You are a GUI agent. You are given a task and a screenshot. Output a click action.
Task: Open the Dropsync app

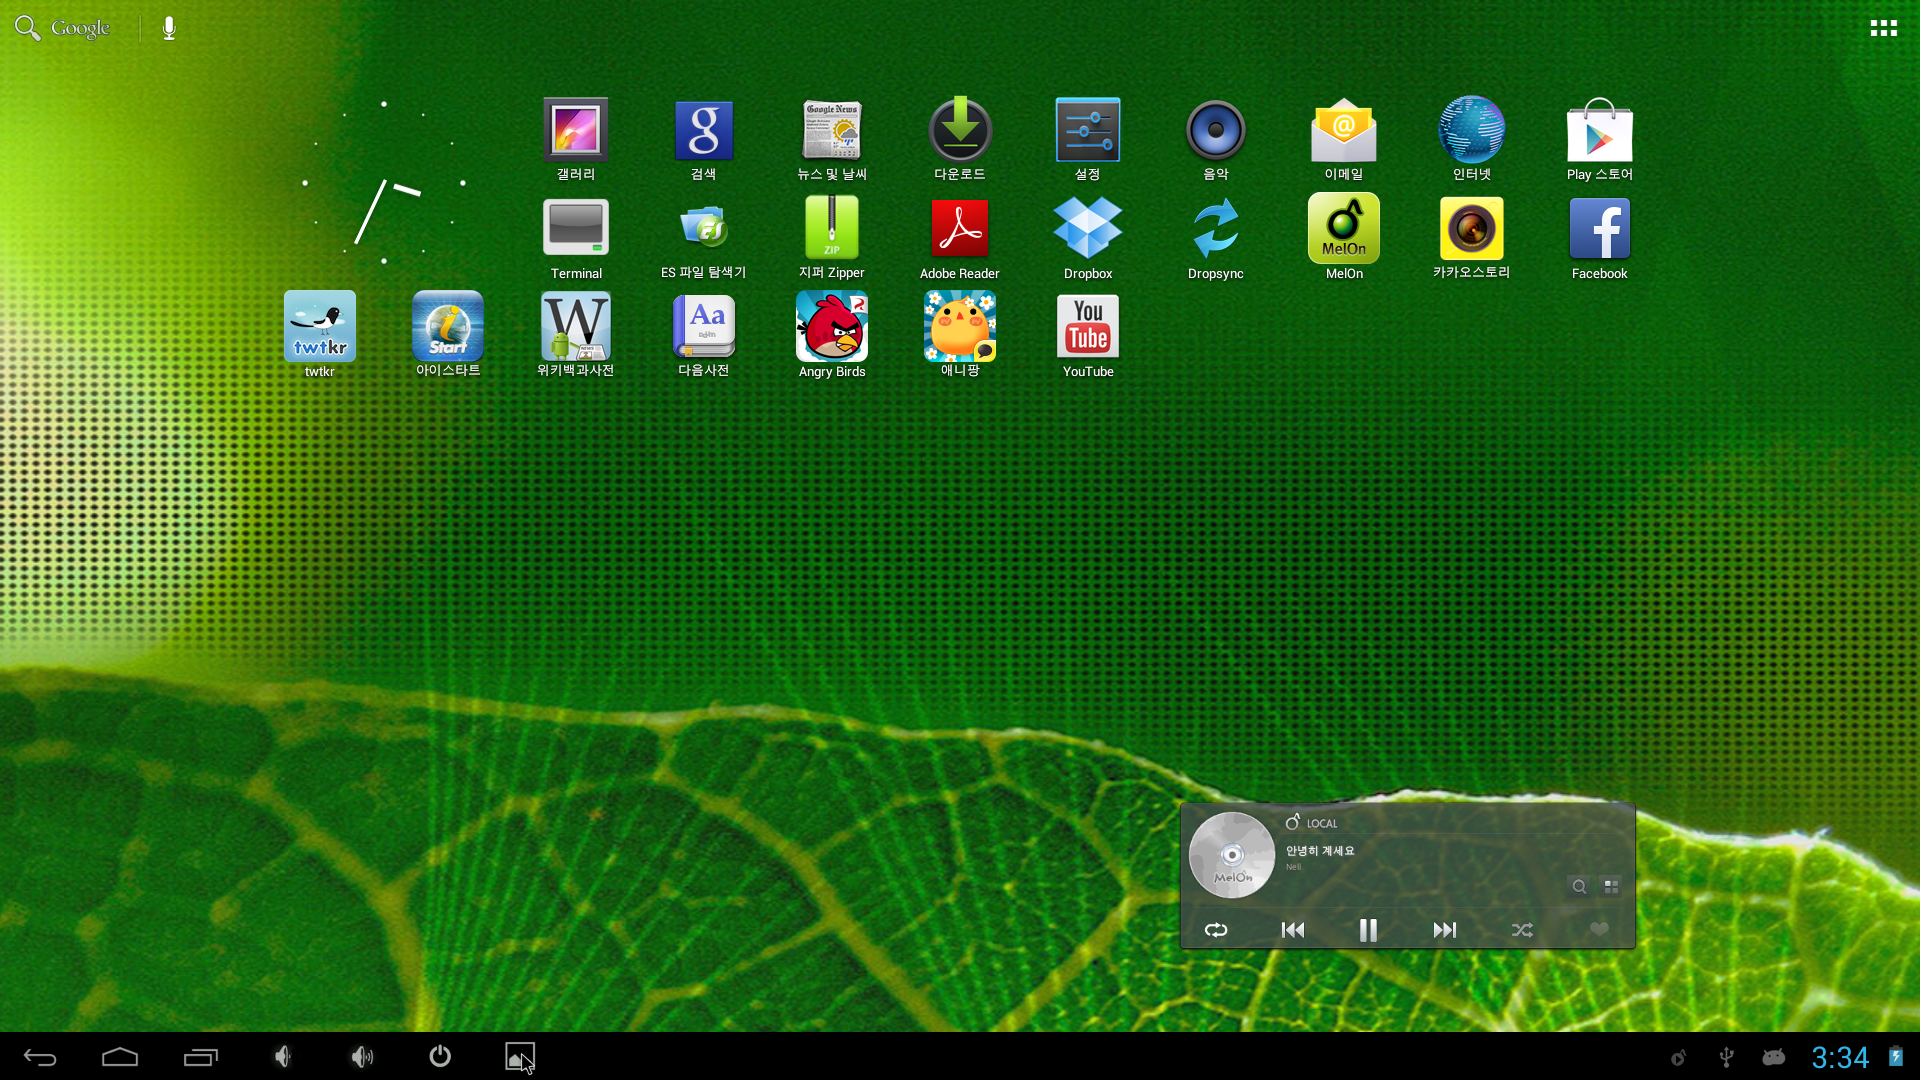coord(1216,238)
